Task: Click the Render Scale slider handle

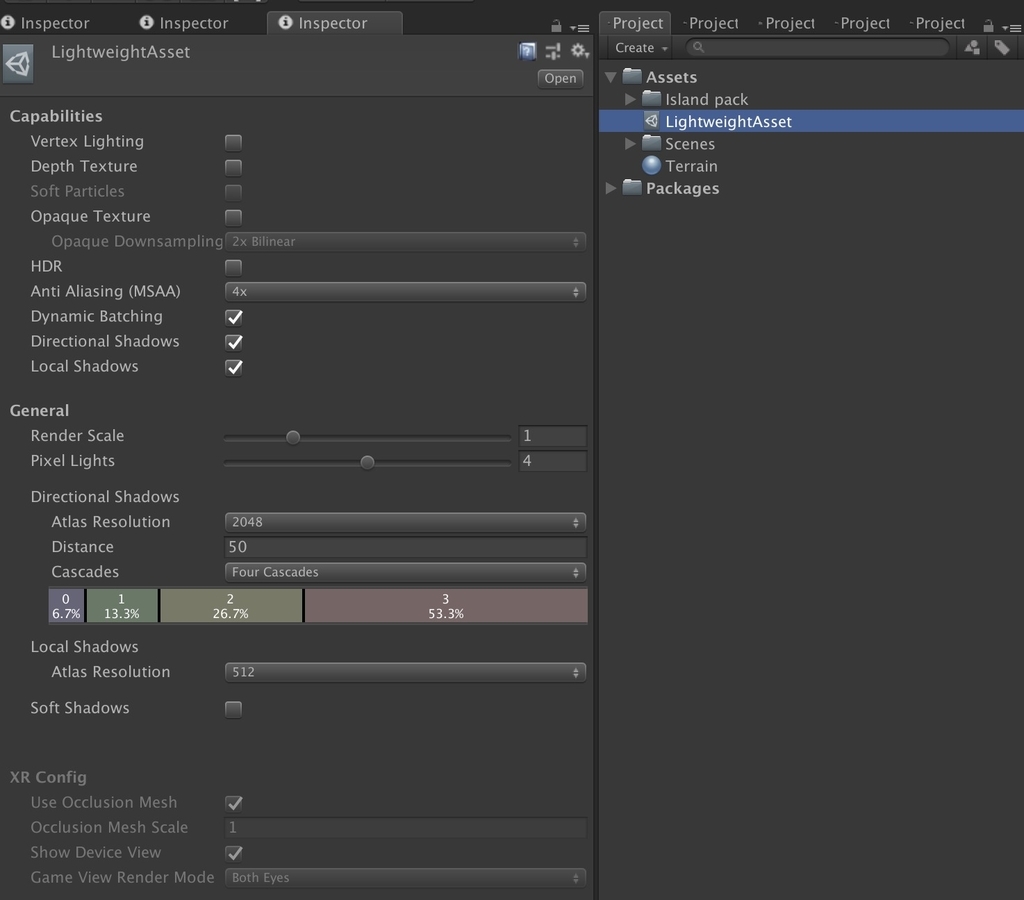Action: [292, 436]
